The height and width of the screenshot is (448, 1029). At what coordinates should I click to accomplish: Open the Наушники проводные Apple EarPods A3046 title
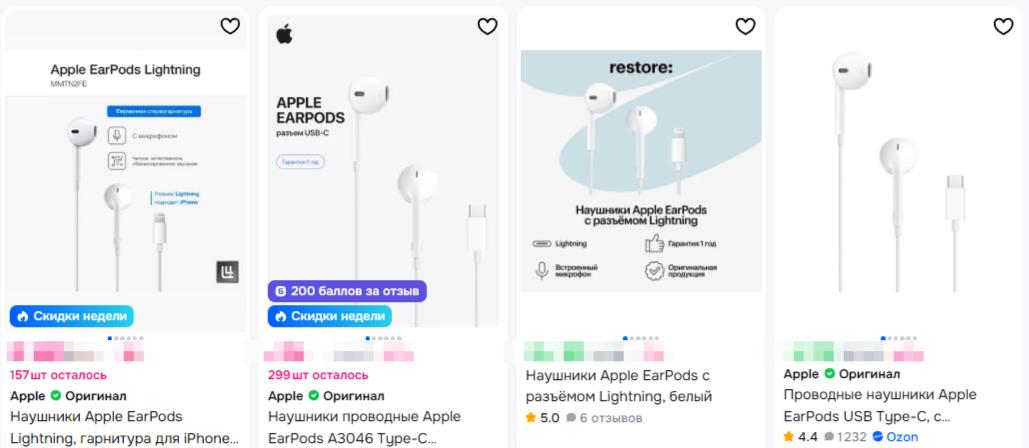coord(364,427)
